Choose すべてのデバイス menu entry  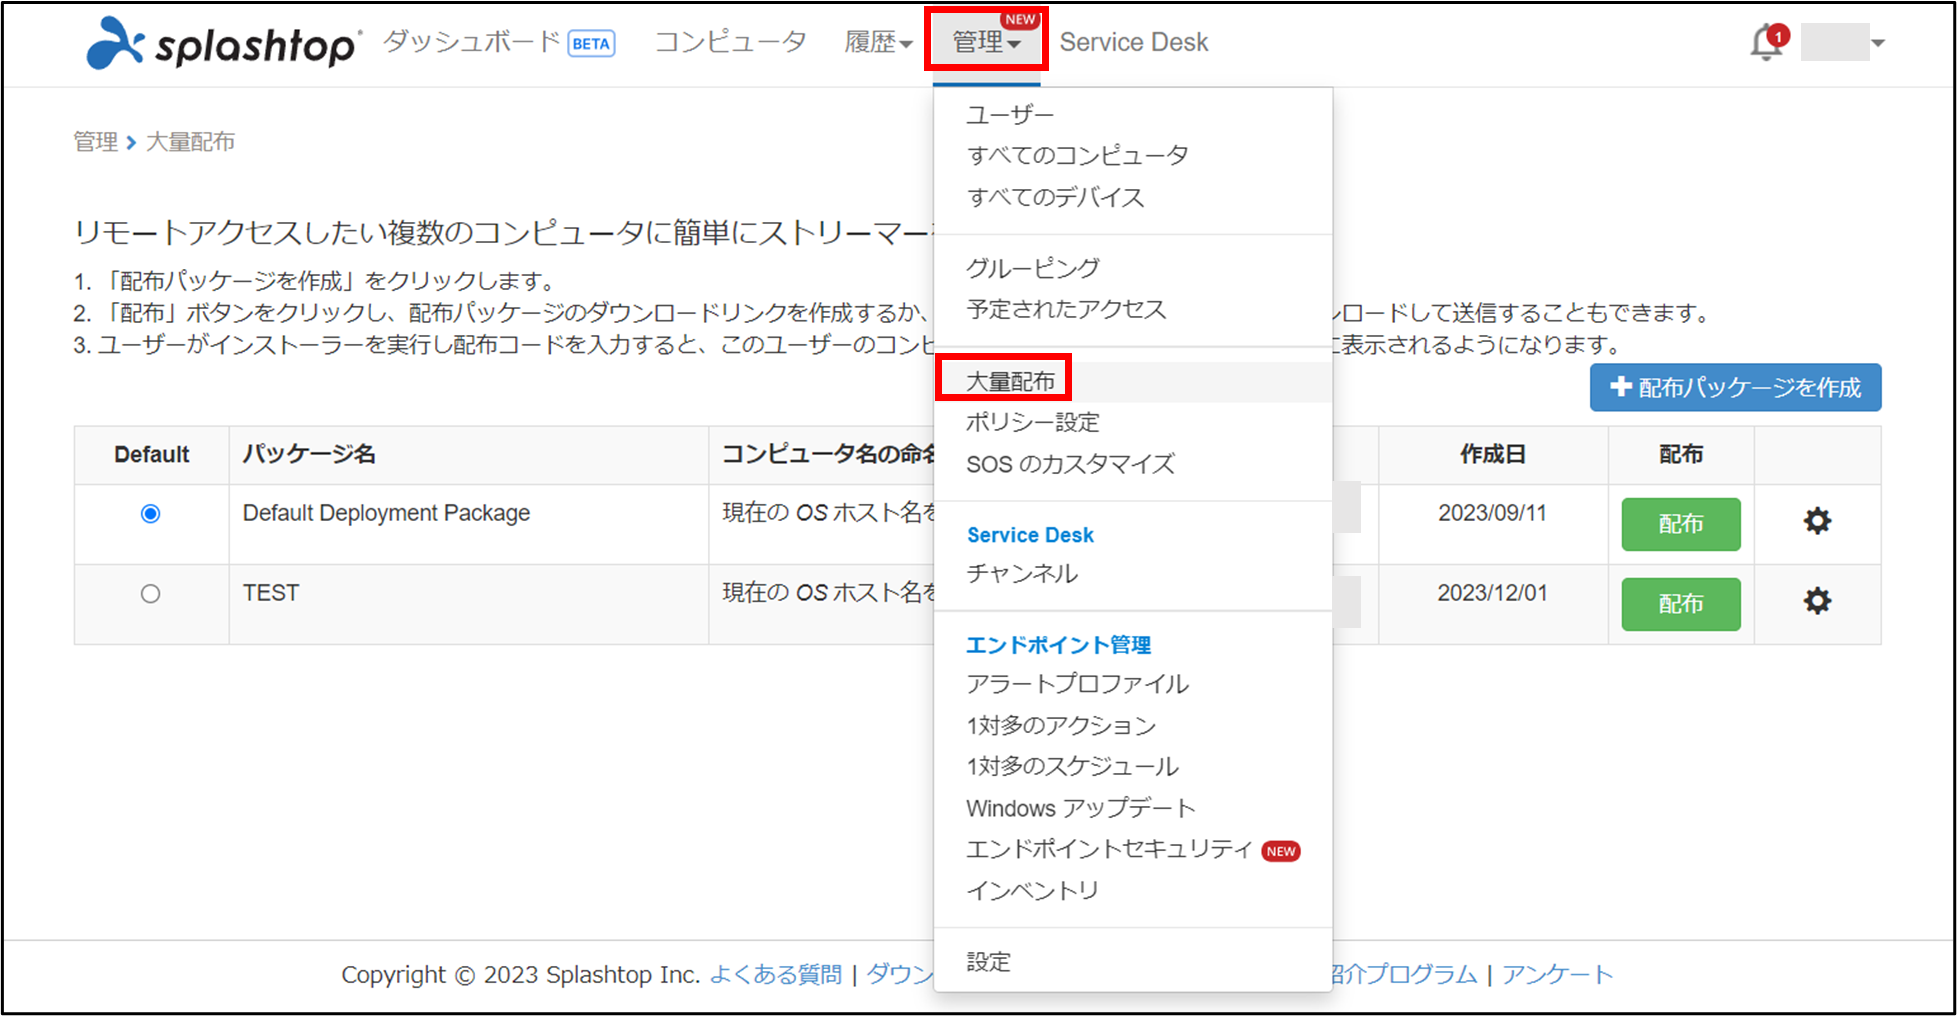coord(1055,197)
